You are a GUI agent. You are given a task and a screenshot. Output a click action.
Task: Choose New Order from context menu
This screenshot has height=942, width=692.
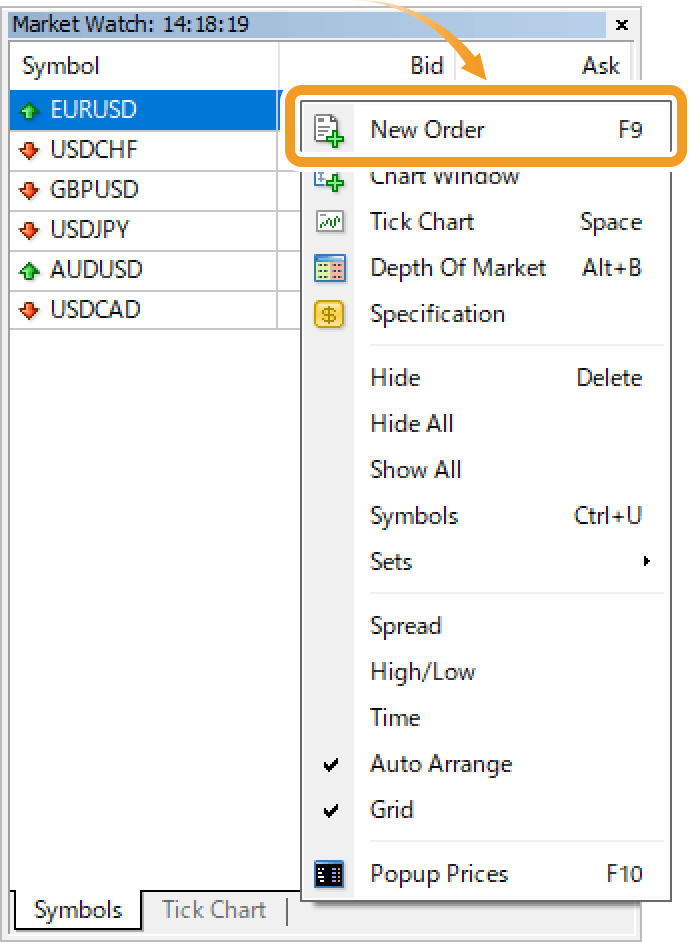click(485, 130)
